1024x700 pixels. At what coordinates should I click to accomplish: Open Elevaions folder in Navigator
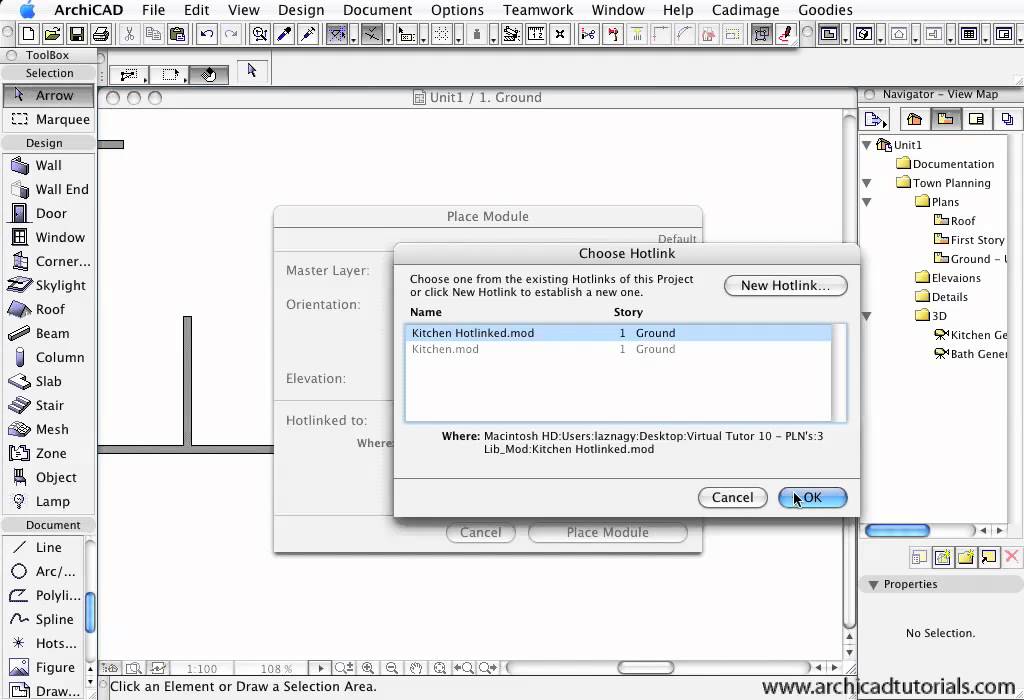click(948, 278)
